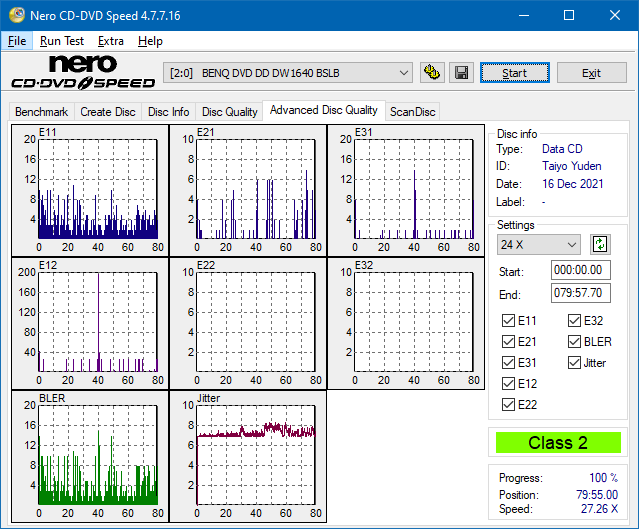Image resolution: width=639 pixels, height=529 pixels.
Task: Maximize the Nero CD-DVD Speed window
Action: [x=569, y=15]
